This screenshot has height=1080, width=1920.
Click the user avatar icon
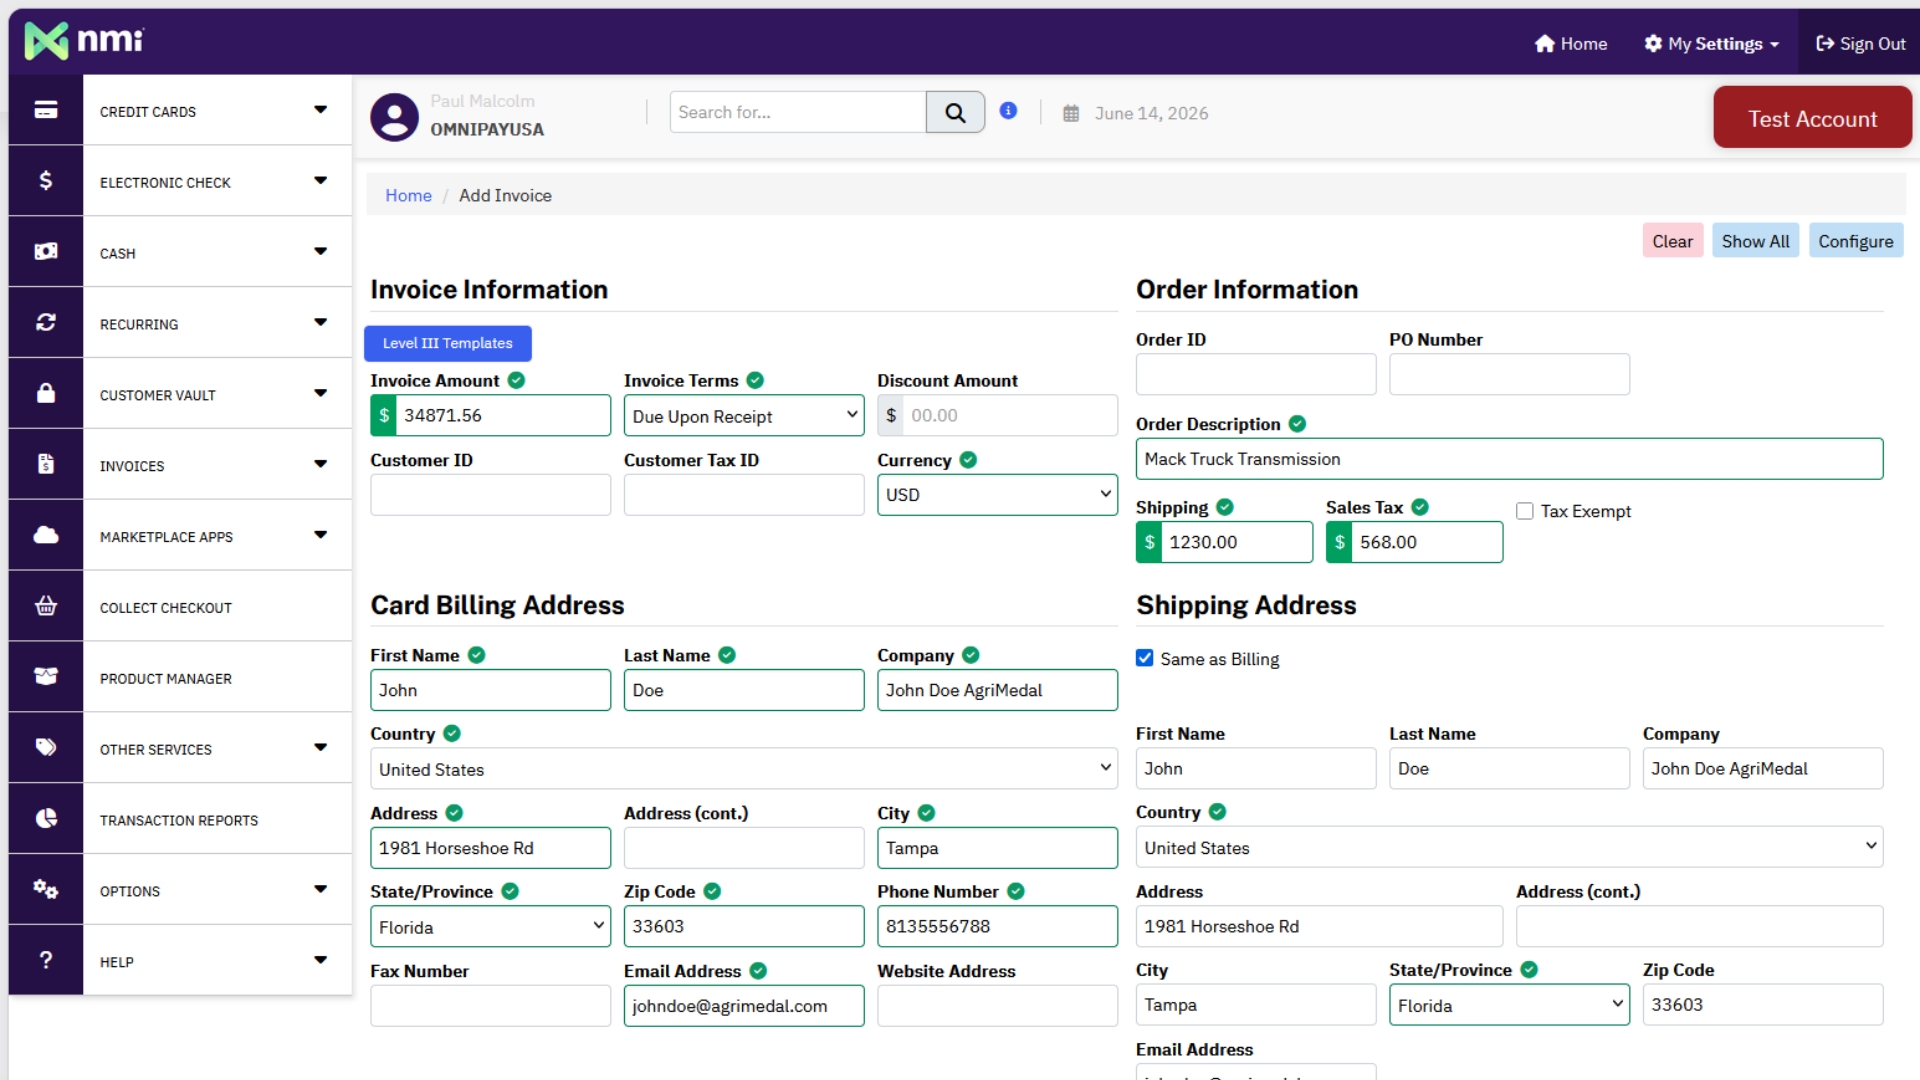pyautogui.click(x=394, y=117)
